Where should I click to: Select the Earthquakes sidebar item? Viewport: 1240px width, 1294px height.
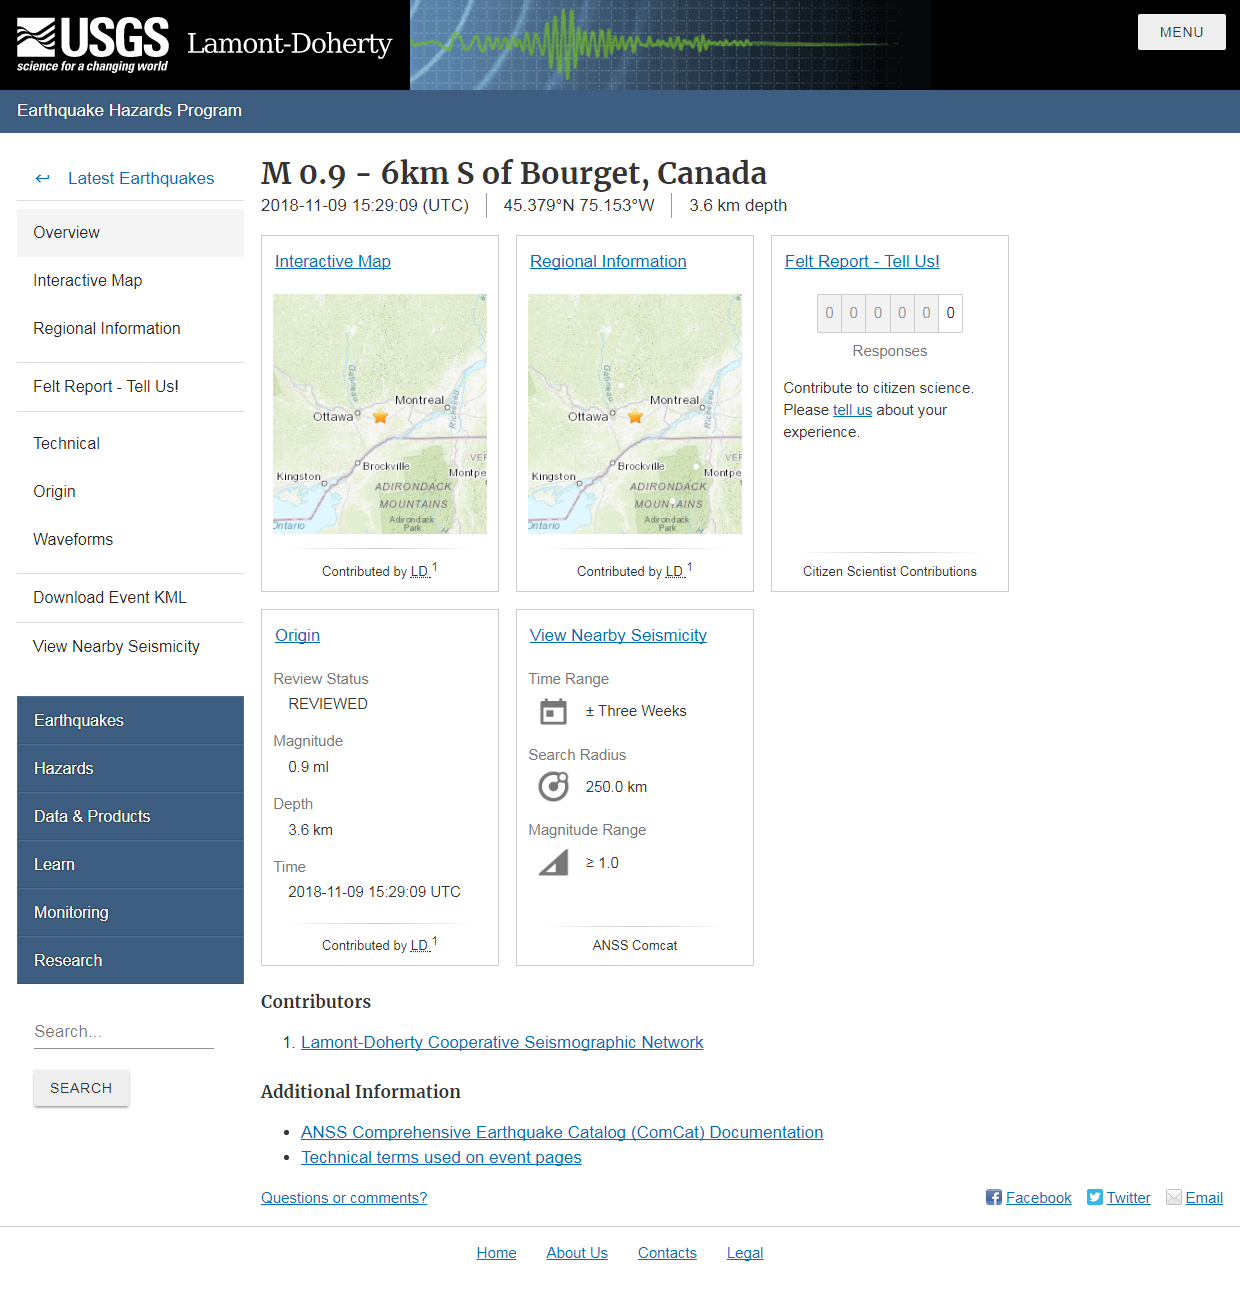79,720
